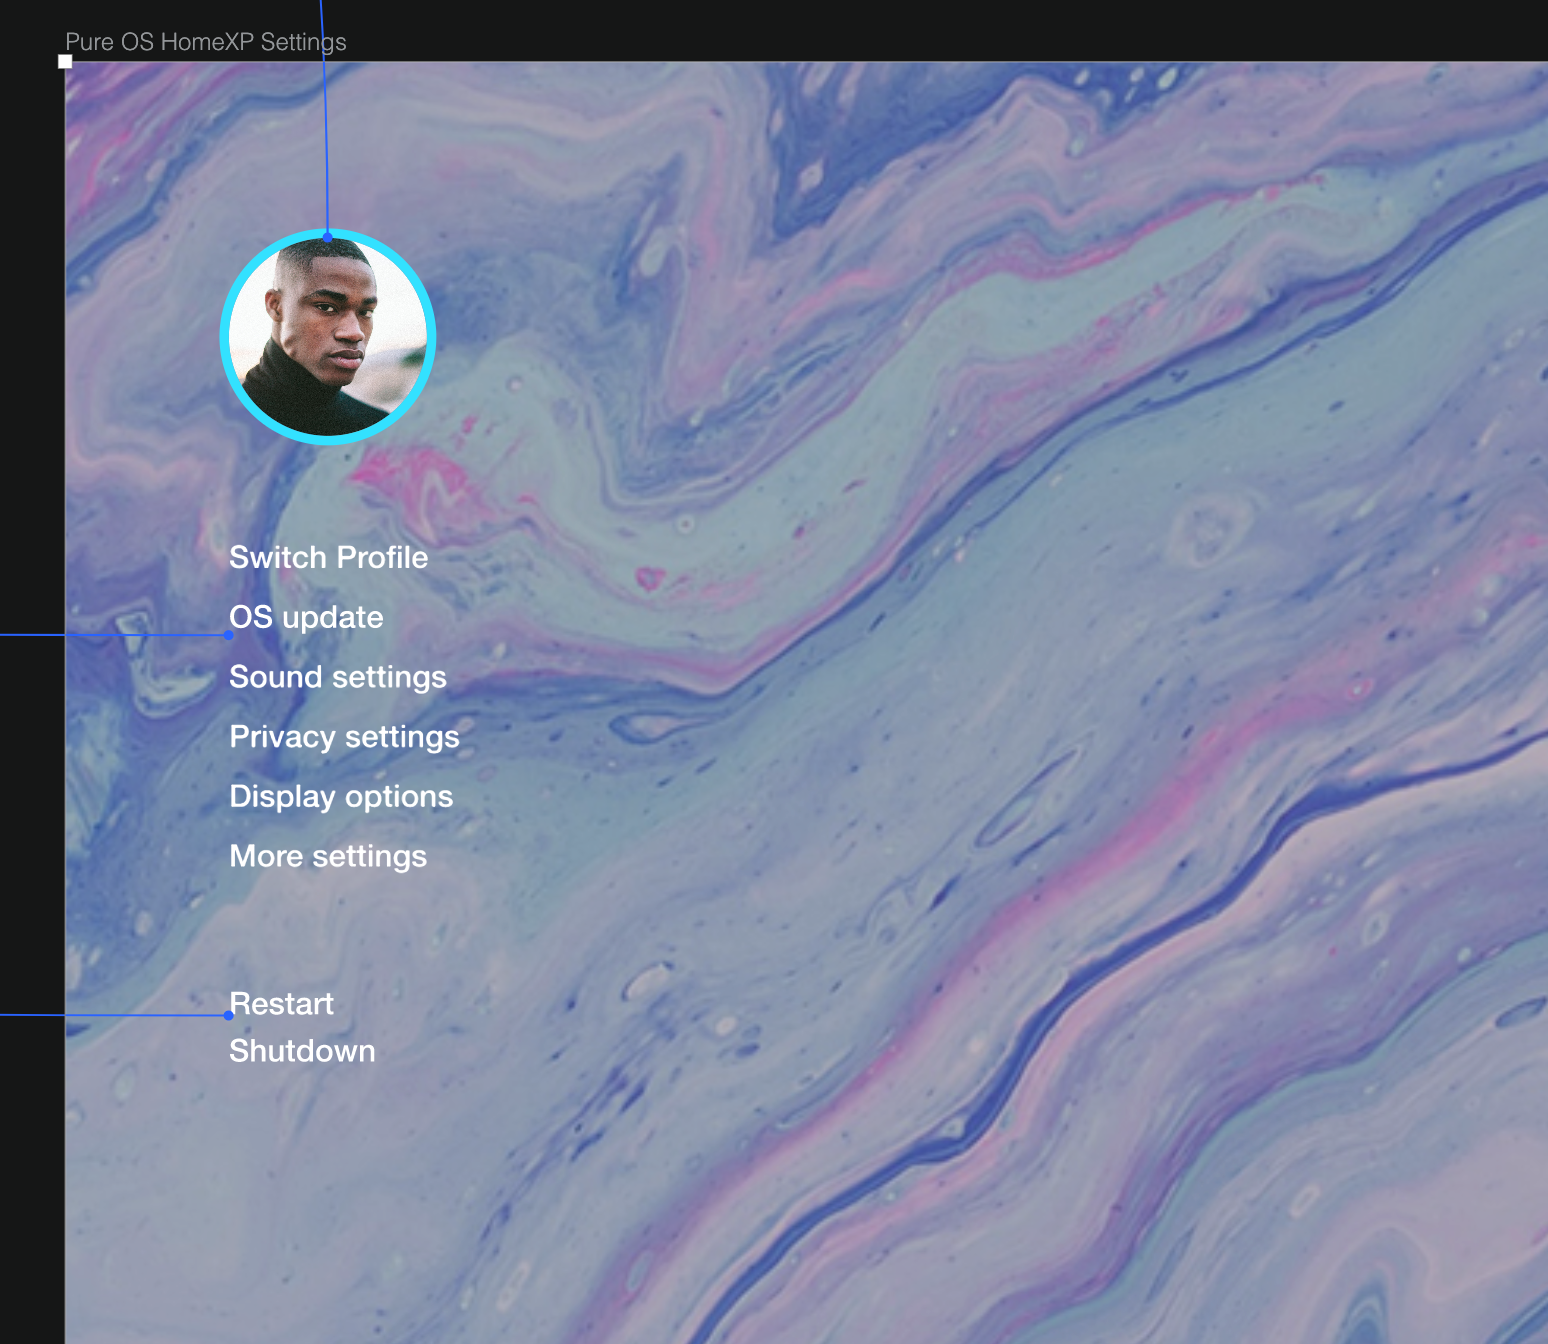The width and height of the screenshot is (1548, 1344).
Task: Click the user profile avatar photo
Action: [x=328, y=337]
